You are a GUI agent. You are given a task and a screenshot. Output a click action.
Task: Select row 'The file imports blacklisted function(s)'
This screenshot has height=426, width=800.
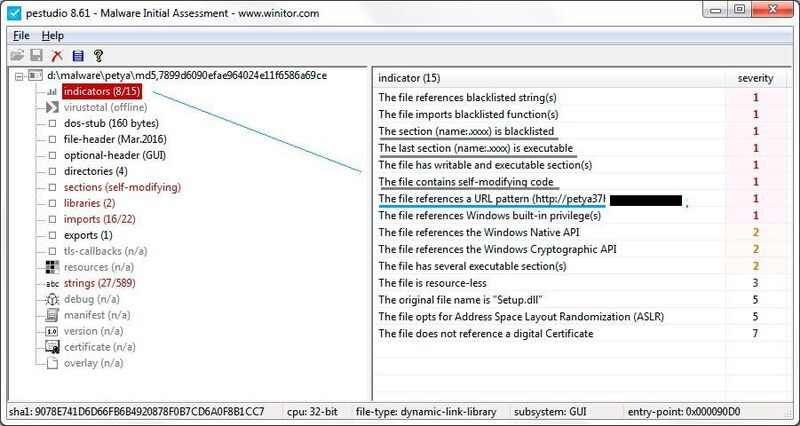(580, 114)
